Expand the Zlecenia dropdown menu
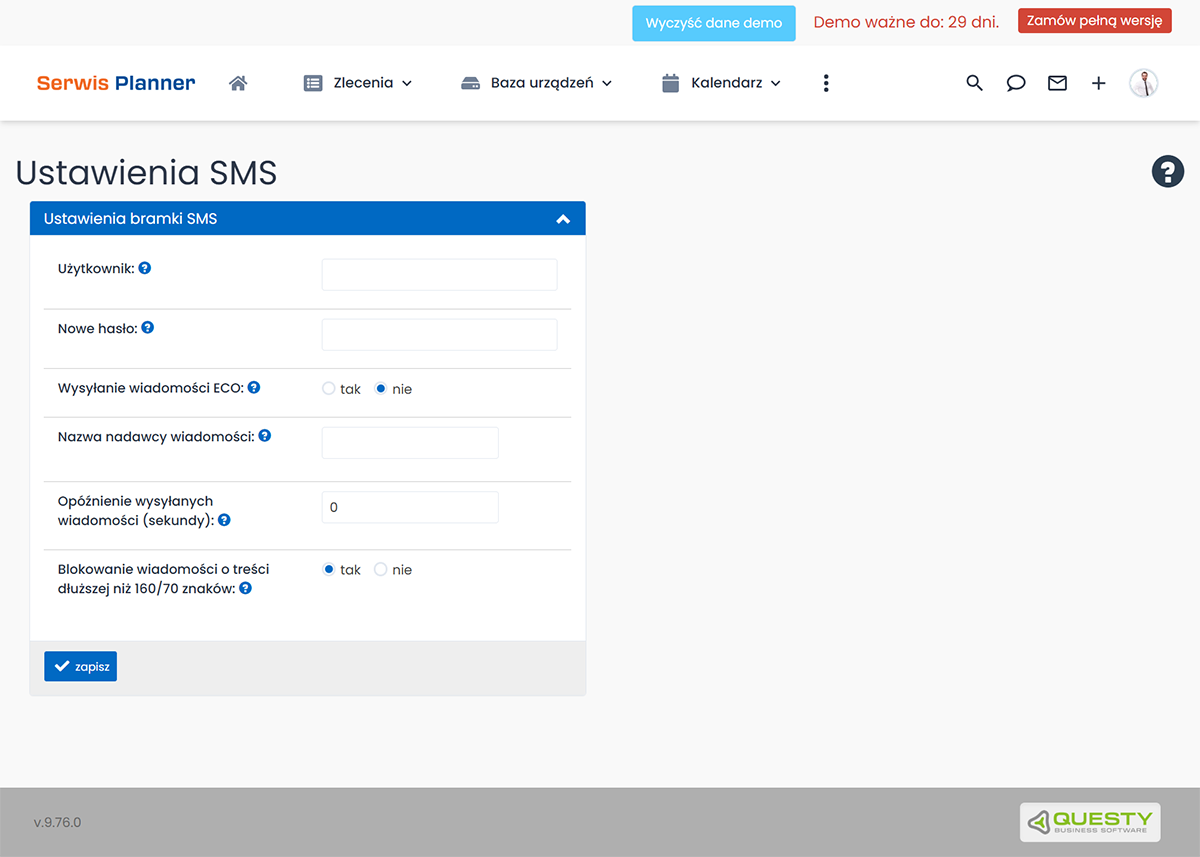Screen dimensions: 1200x857 click(x=357, y=83)
